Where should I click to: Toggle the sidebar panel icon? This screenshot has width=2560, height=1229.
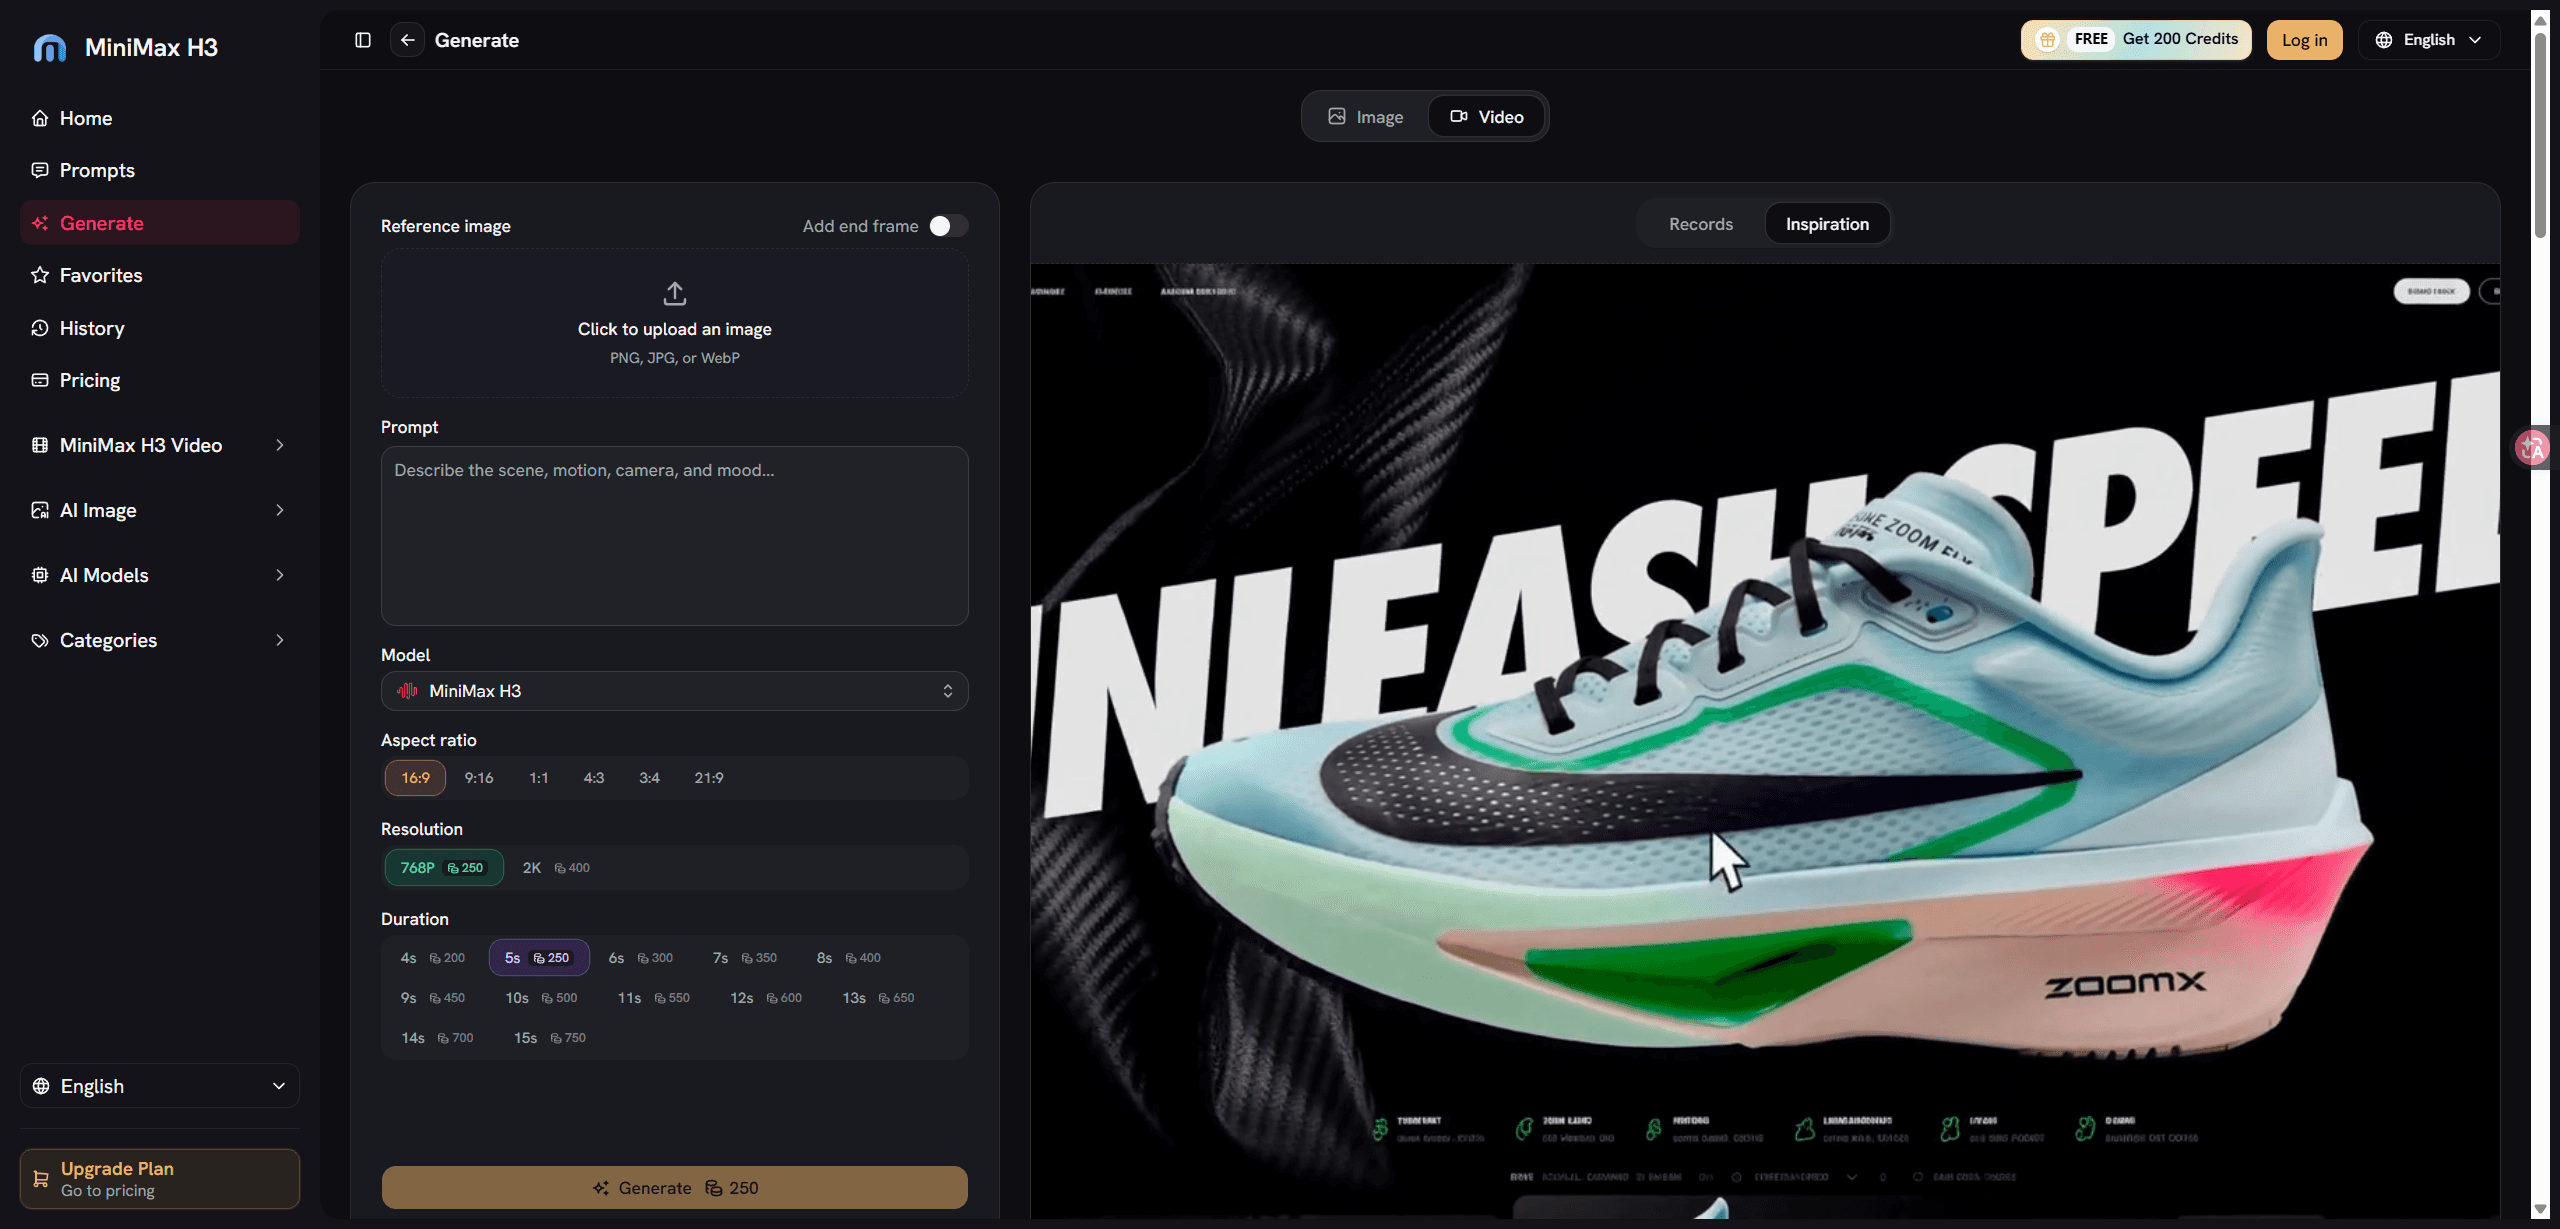pos(363,40)
